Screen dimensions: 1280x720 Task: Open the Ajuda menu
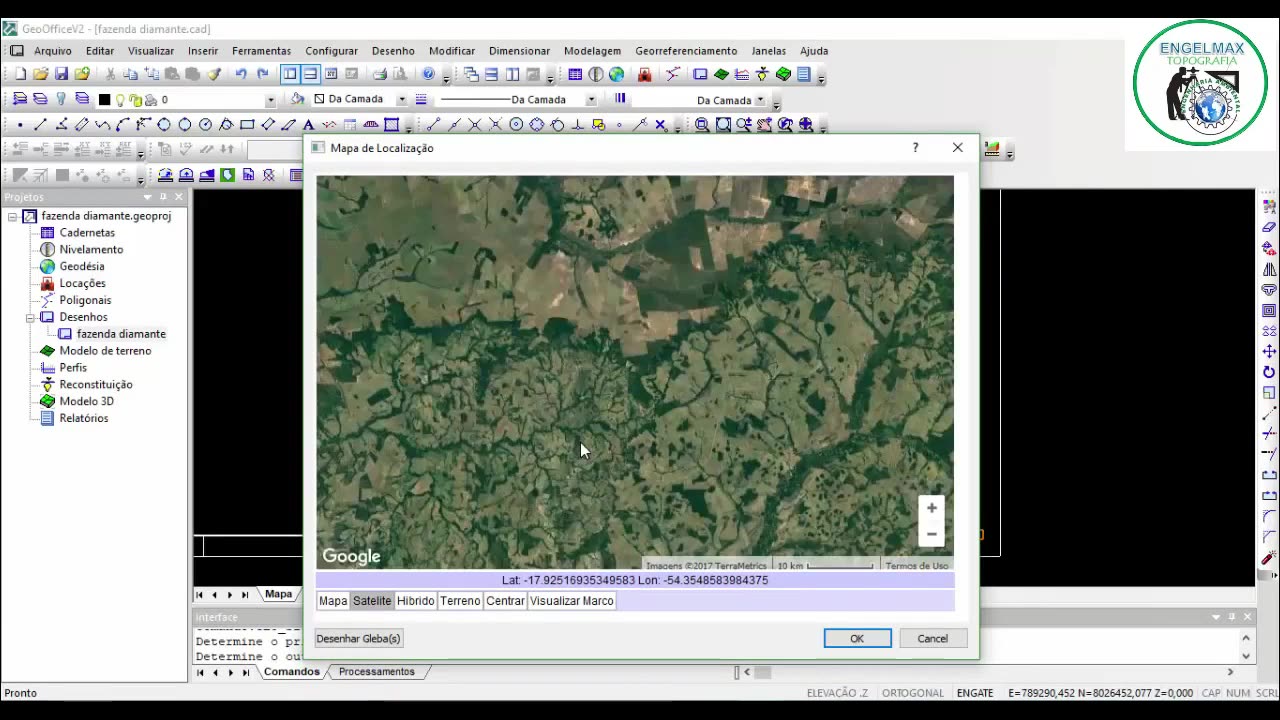click(x=814, y=51)
